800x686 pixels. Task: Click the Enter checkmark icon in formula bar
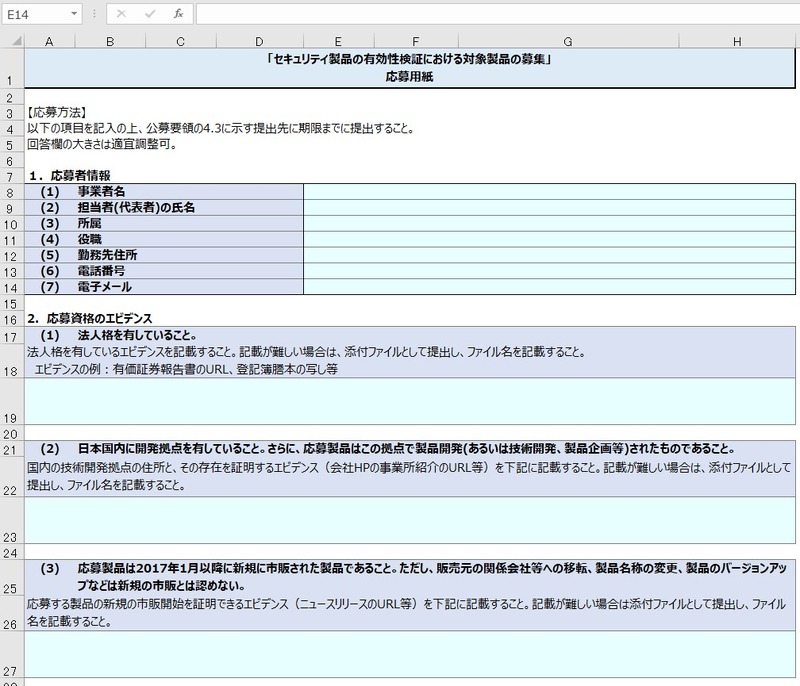click(x=149, y=14)
